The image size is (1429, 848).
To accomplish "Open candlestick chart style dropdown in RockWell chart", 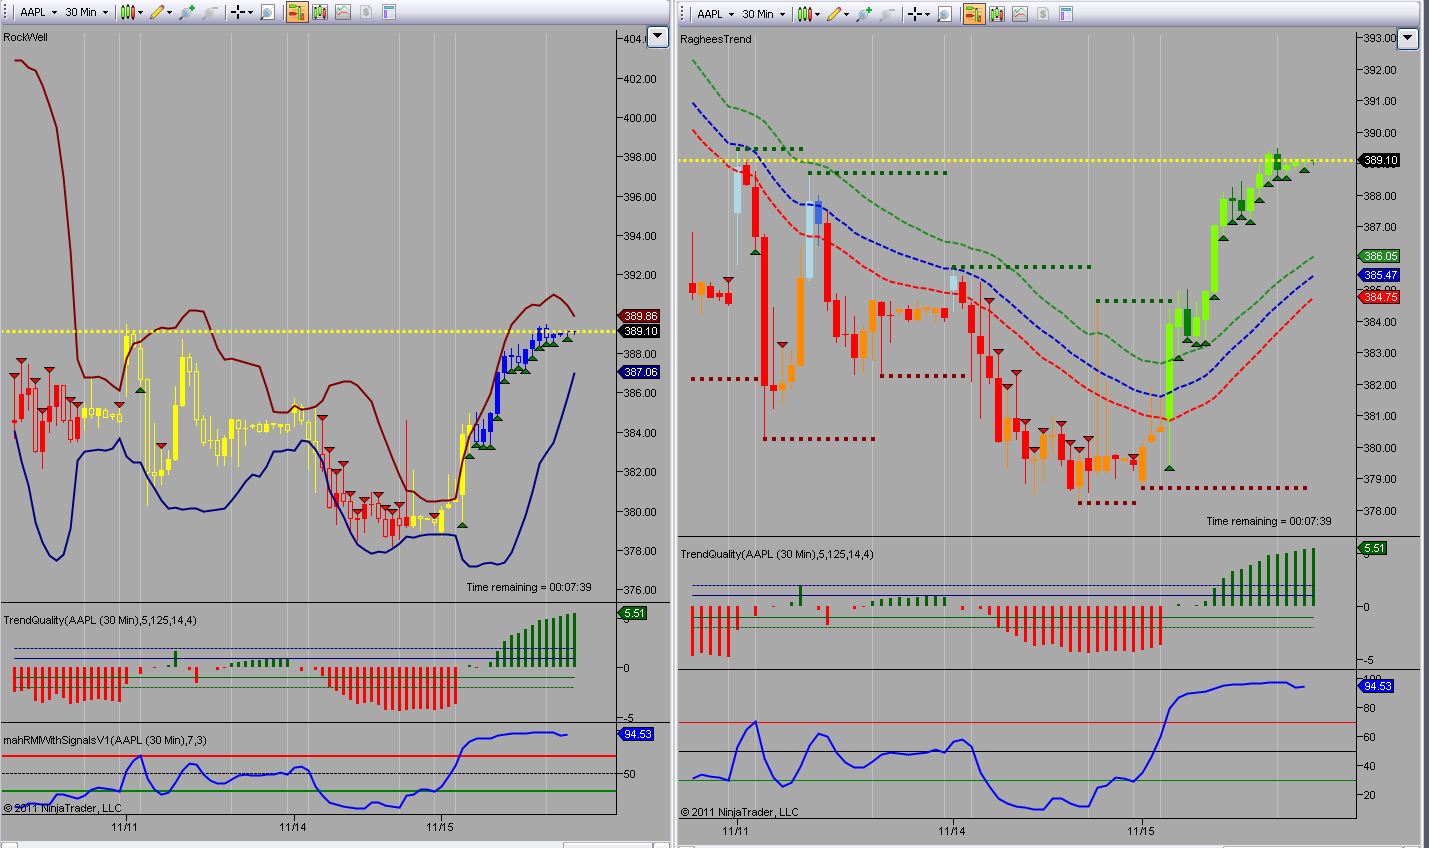I will (x=131, y=13).
